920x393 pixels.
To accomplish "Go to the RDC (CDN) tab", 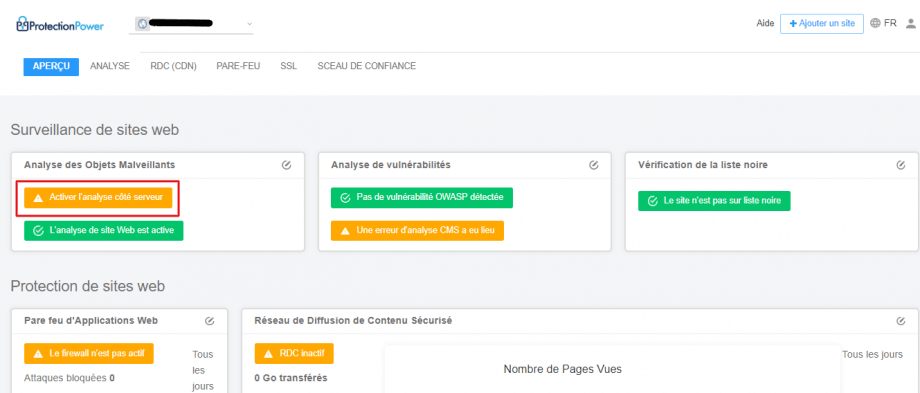I will pyautogui.click(x=173, y=66).
